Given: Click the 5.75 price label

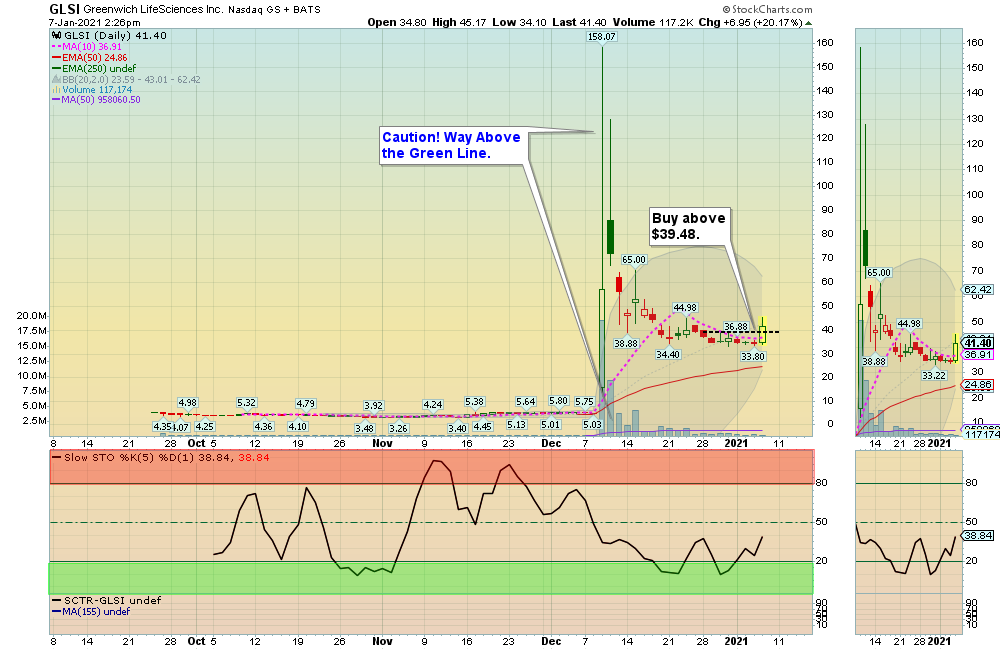Looking at the screenshot, I should [584, 401].
